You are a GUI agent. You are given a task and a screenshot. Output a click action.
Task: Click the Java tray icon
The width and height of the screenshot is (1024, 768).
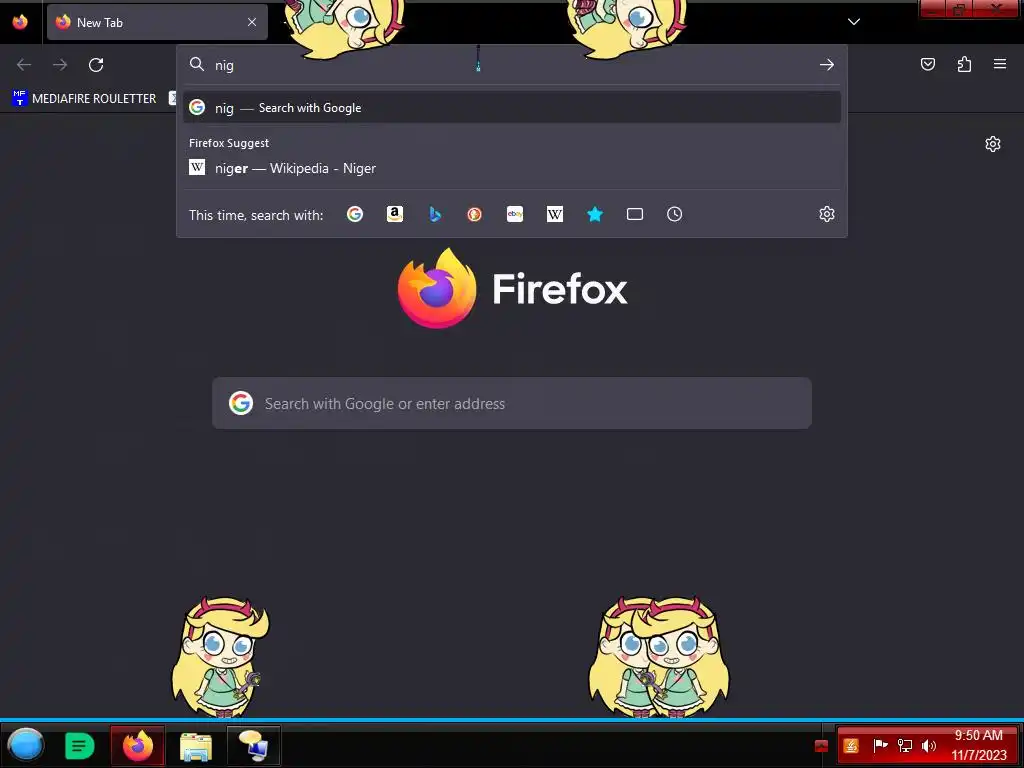point(851,745)
